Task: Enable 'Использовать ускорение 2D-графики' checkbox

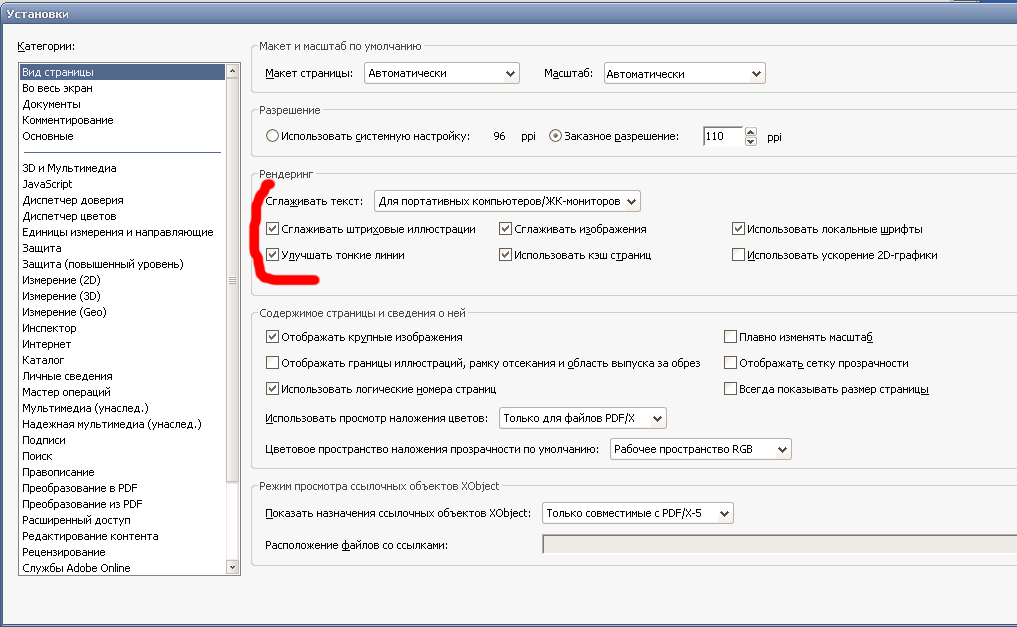Action: pyautogui.click(x=739, y=255)
